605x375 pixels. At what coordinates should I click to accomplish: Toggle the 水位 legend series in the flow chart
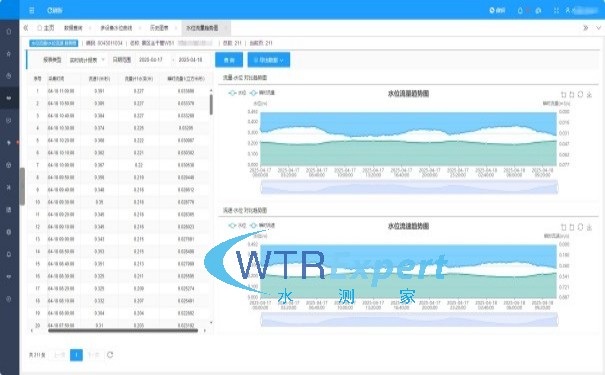click(x=237, y=93)
